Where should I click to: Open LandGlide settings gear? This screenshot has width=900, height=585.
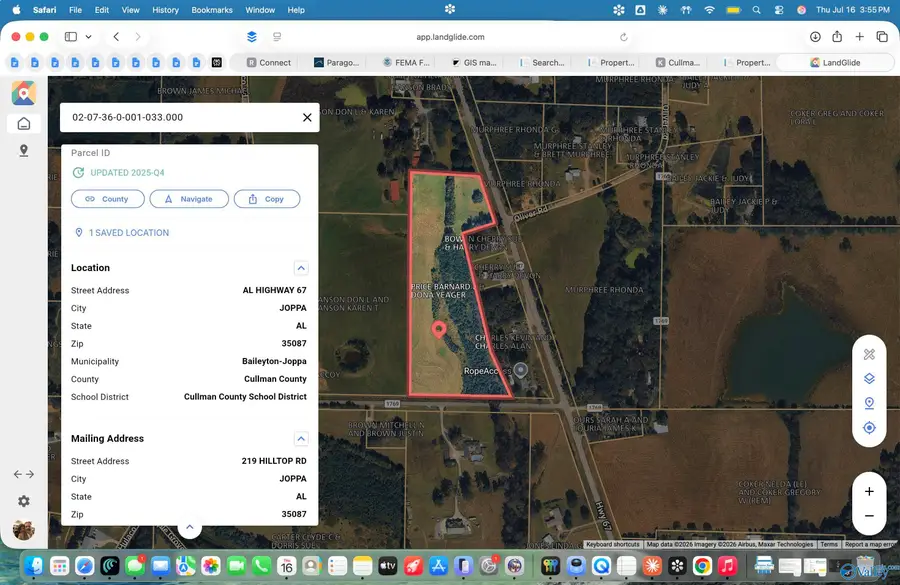pos(24,501)
